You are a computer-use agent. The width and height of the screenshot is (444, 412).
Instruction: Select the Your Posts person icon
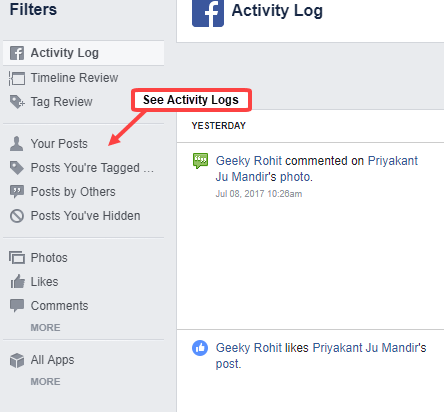pos(17,144)
